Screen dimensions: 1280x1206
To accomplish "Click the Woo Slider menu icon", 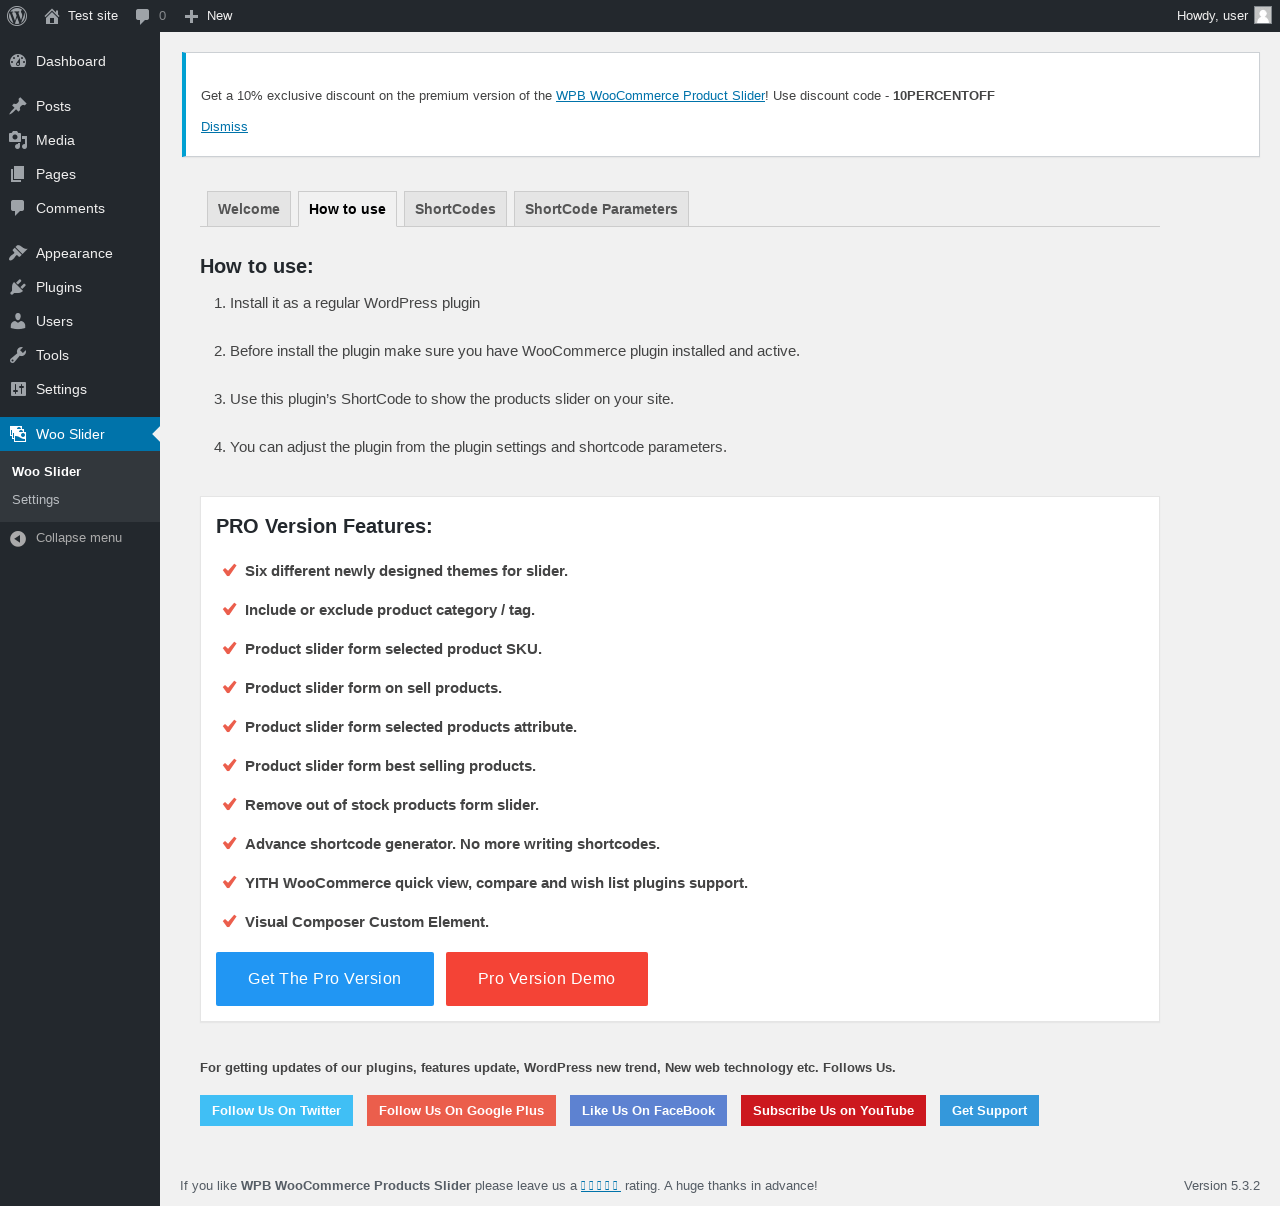I will [x=18, y=434].
